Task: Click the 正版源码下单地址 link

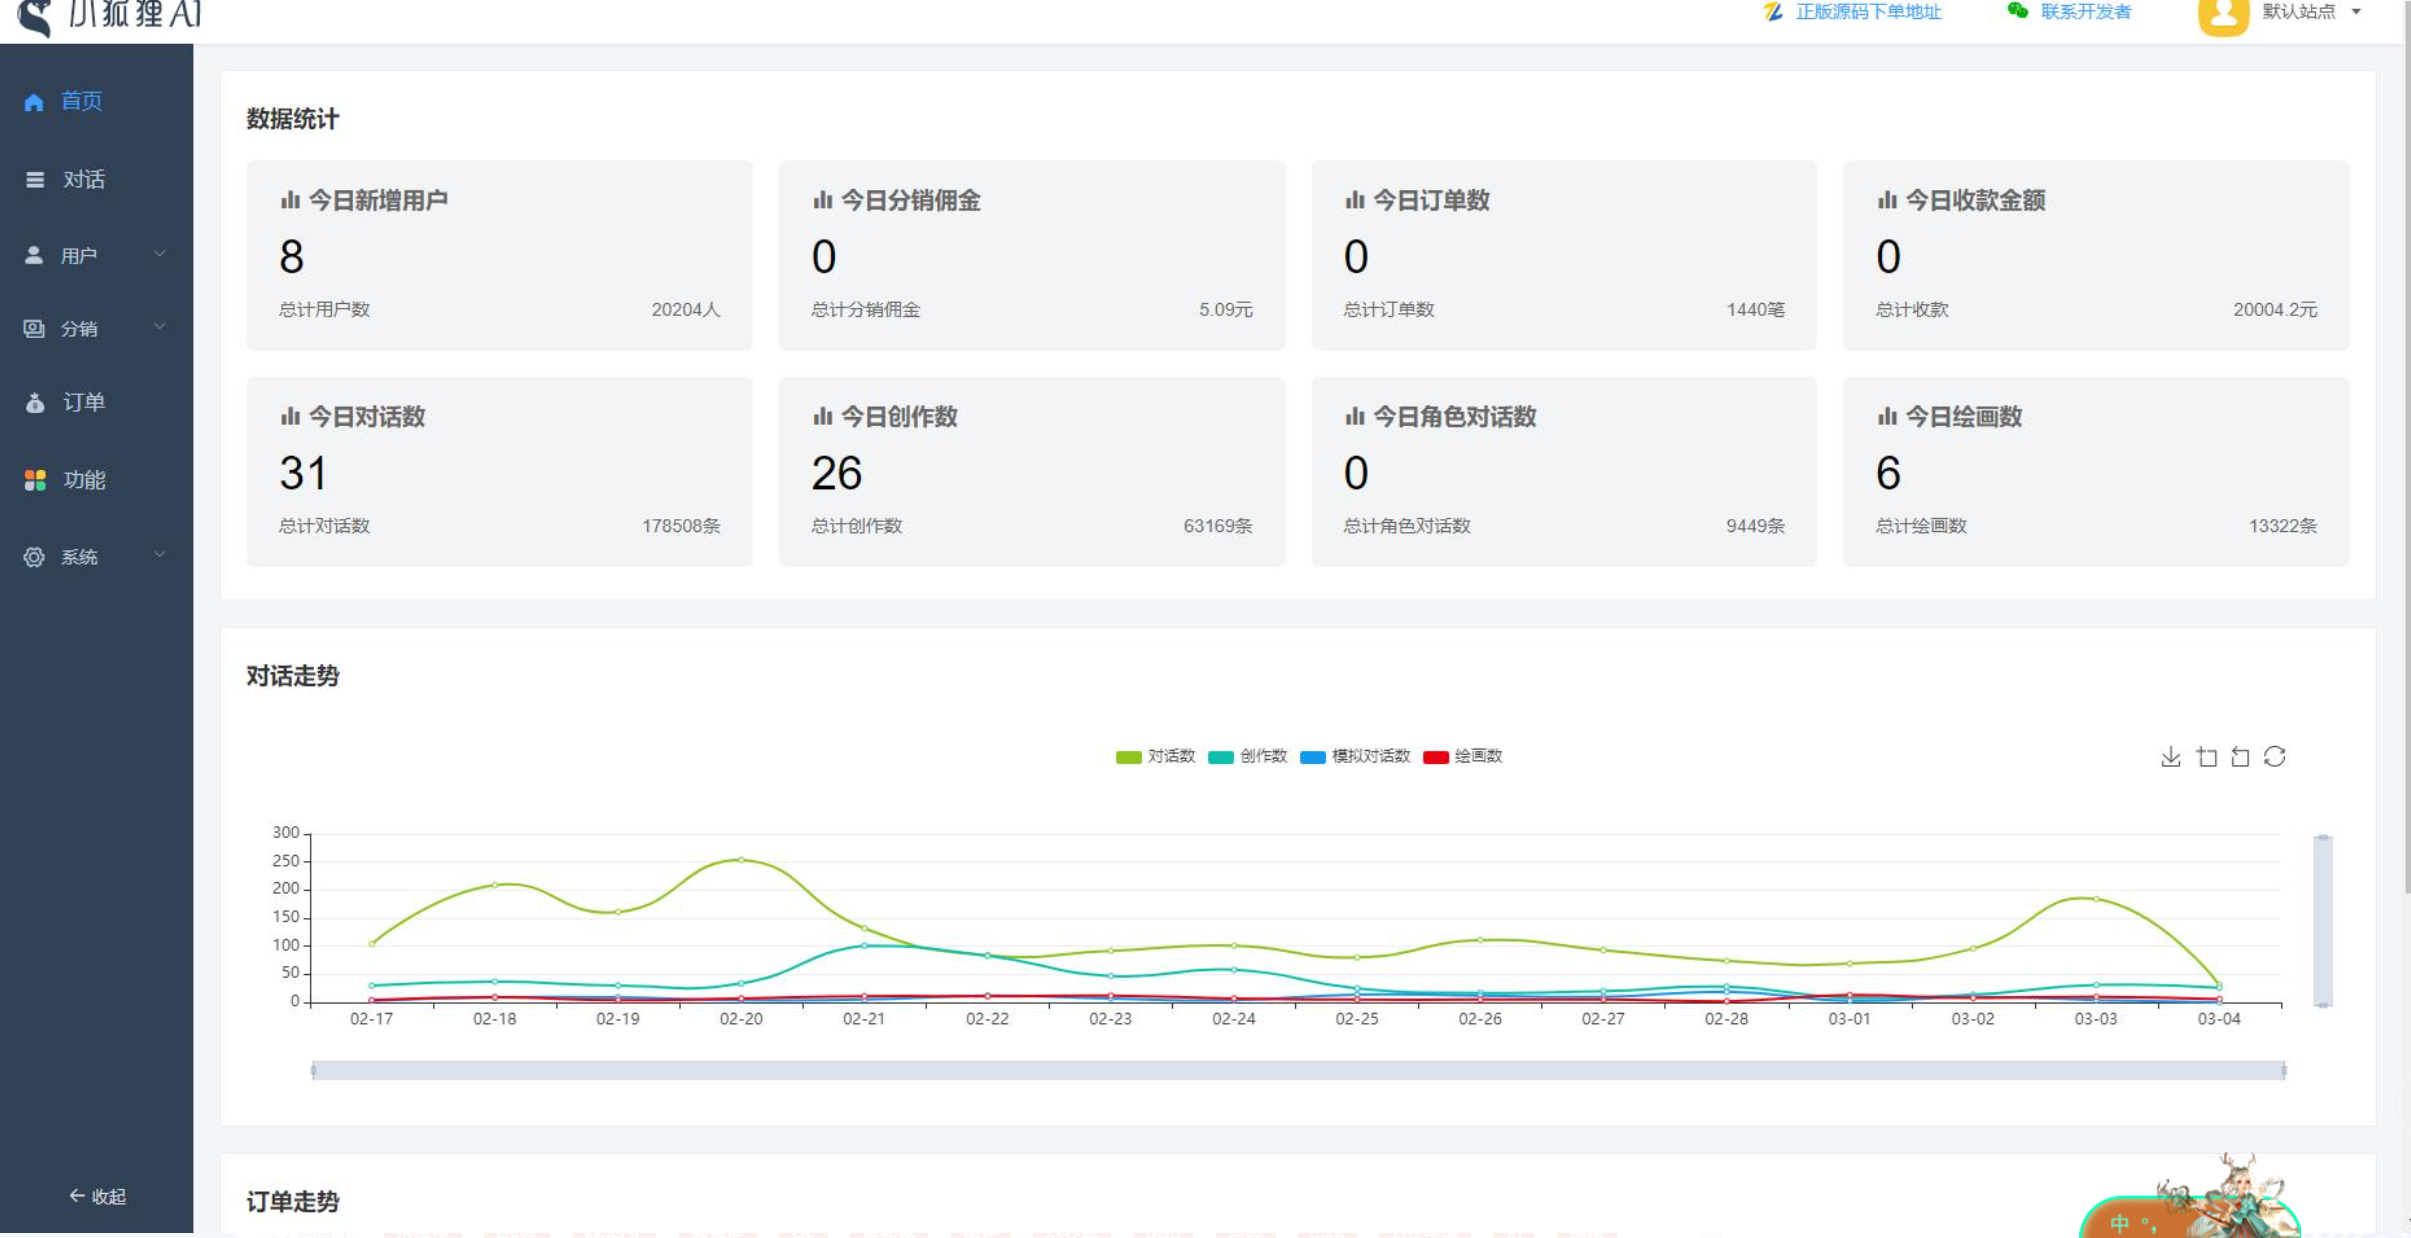Action: (x=1867, y=12)
